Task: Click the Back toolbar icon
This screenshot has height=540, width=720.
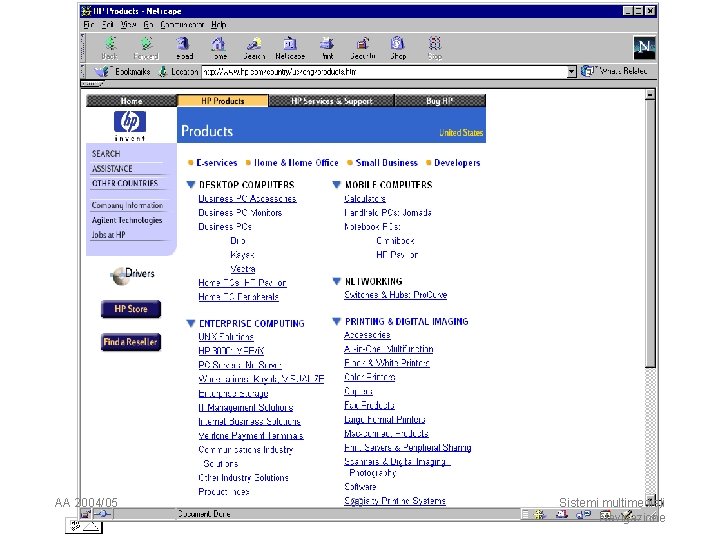Action: point(110,48)
